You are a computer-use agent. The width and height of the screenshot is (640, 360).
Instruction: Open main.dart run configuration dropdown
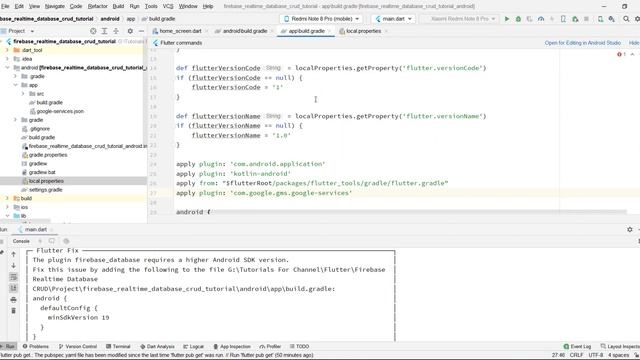[x=393, y=19]
